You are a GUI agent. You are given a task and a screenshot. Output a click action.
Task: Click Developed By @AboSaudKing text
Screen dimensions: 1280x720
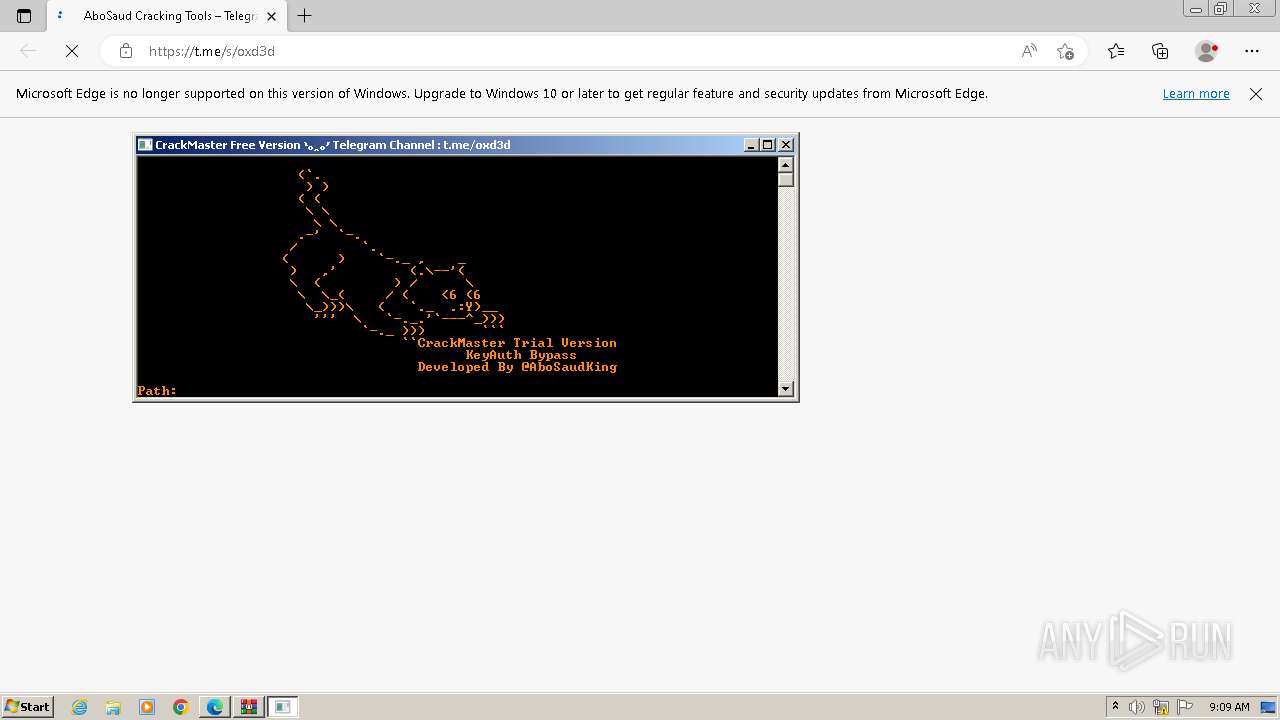tap(517, 367)
